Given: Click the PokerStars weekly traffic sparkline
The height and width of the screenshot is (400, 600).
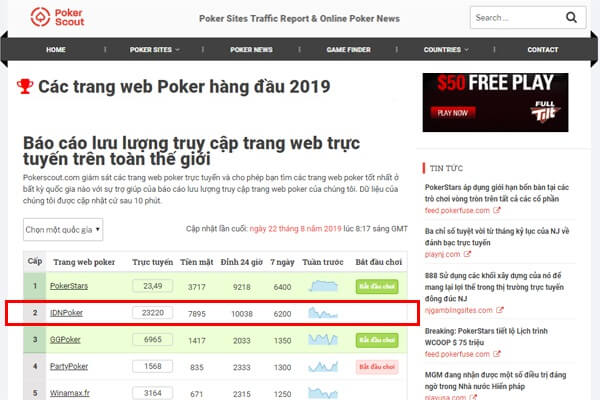Looking at the screenshot, I should [x=323, y=286].
